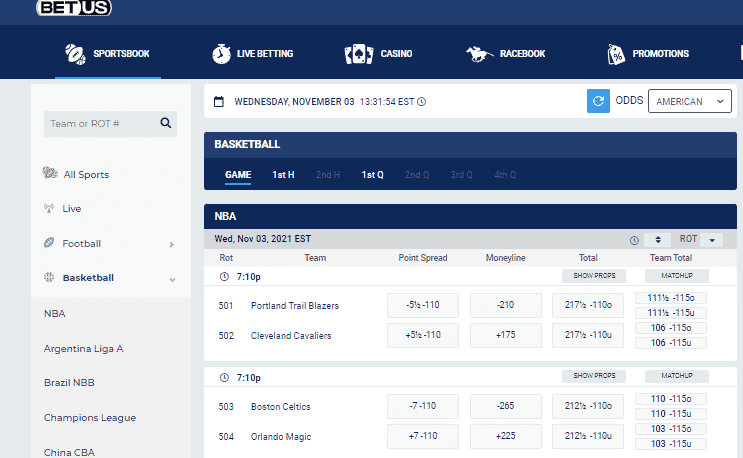Select the GAME tab
The width and height of the screenshot is (743, 458).
point(238,175)
